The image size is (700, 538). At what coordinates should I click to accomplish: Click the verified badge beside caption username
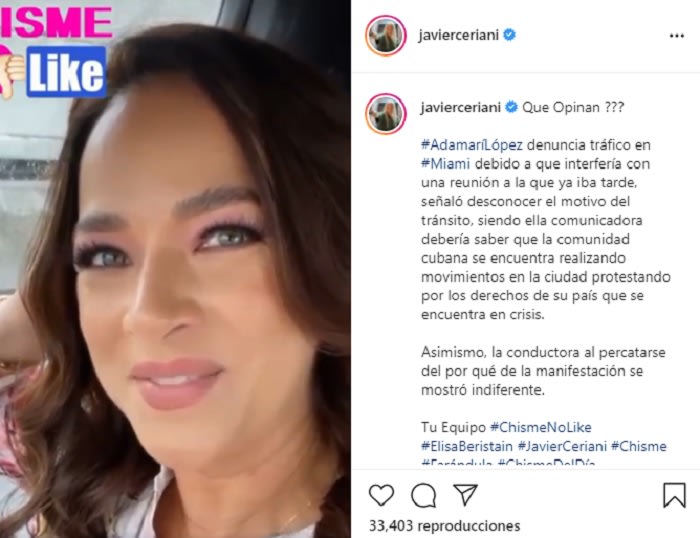pyautogui.click(x=512, y=107)
